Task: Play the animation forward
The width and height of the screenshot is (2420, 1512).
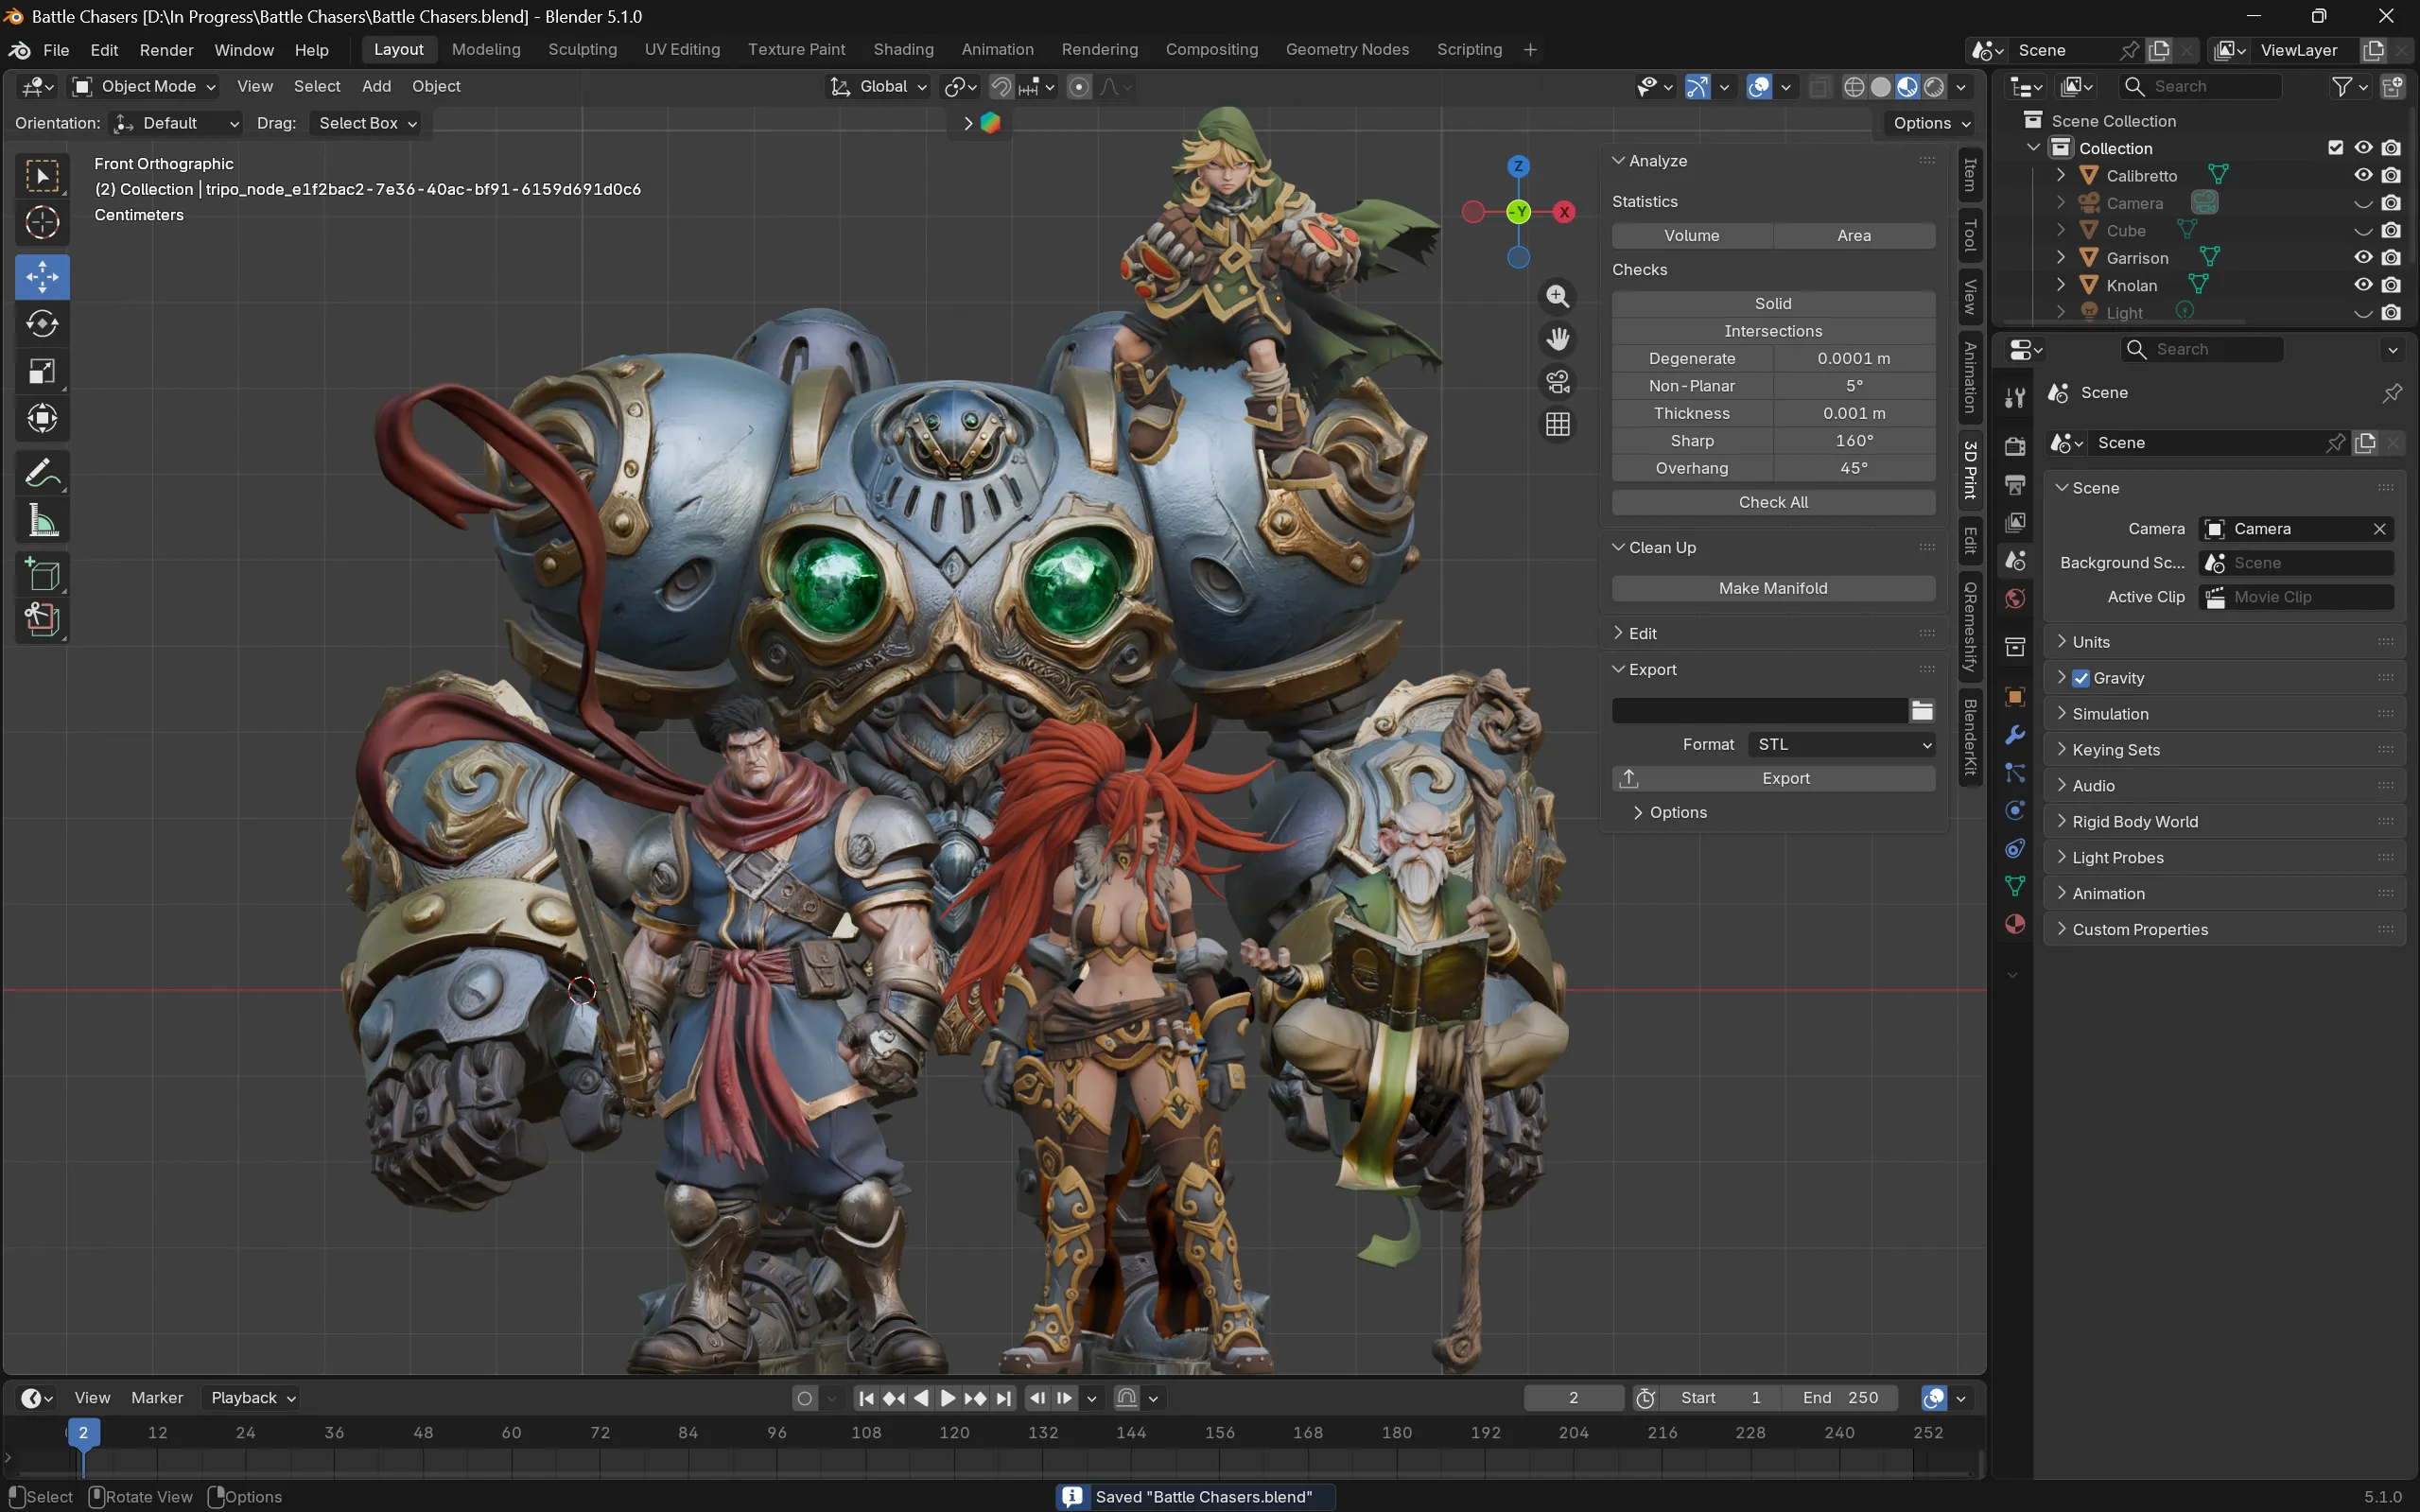Action: (x=948, y=1398)
